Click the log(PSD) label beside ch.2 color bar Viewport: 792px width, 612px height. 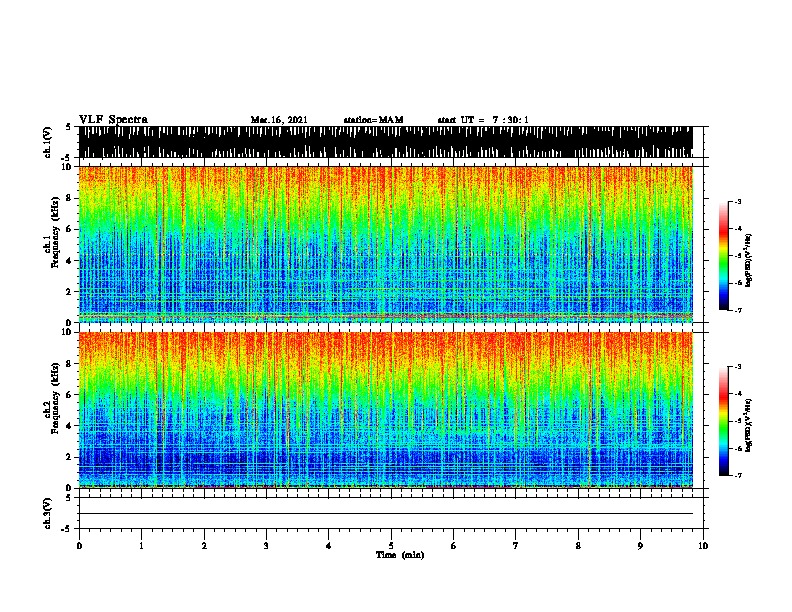[748, 425]
